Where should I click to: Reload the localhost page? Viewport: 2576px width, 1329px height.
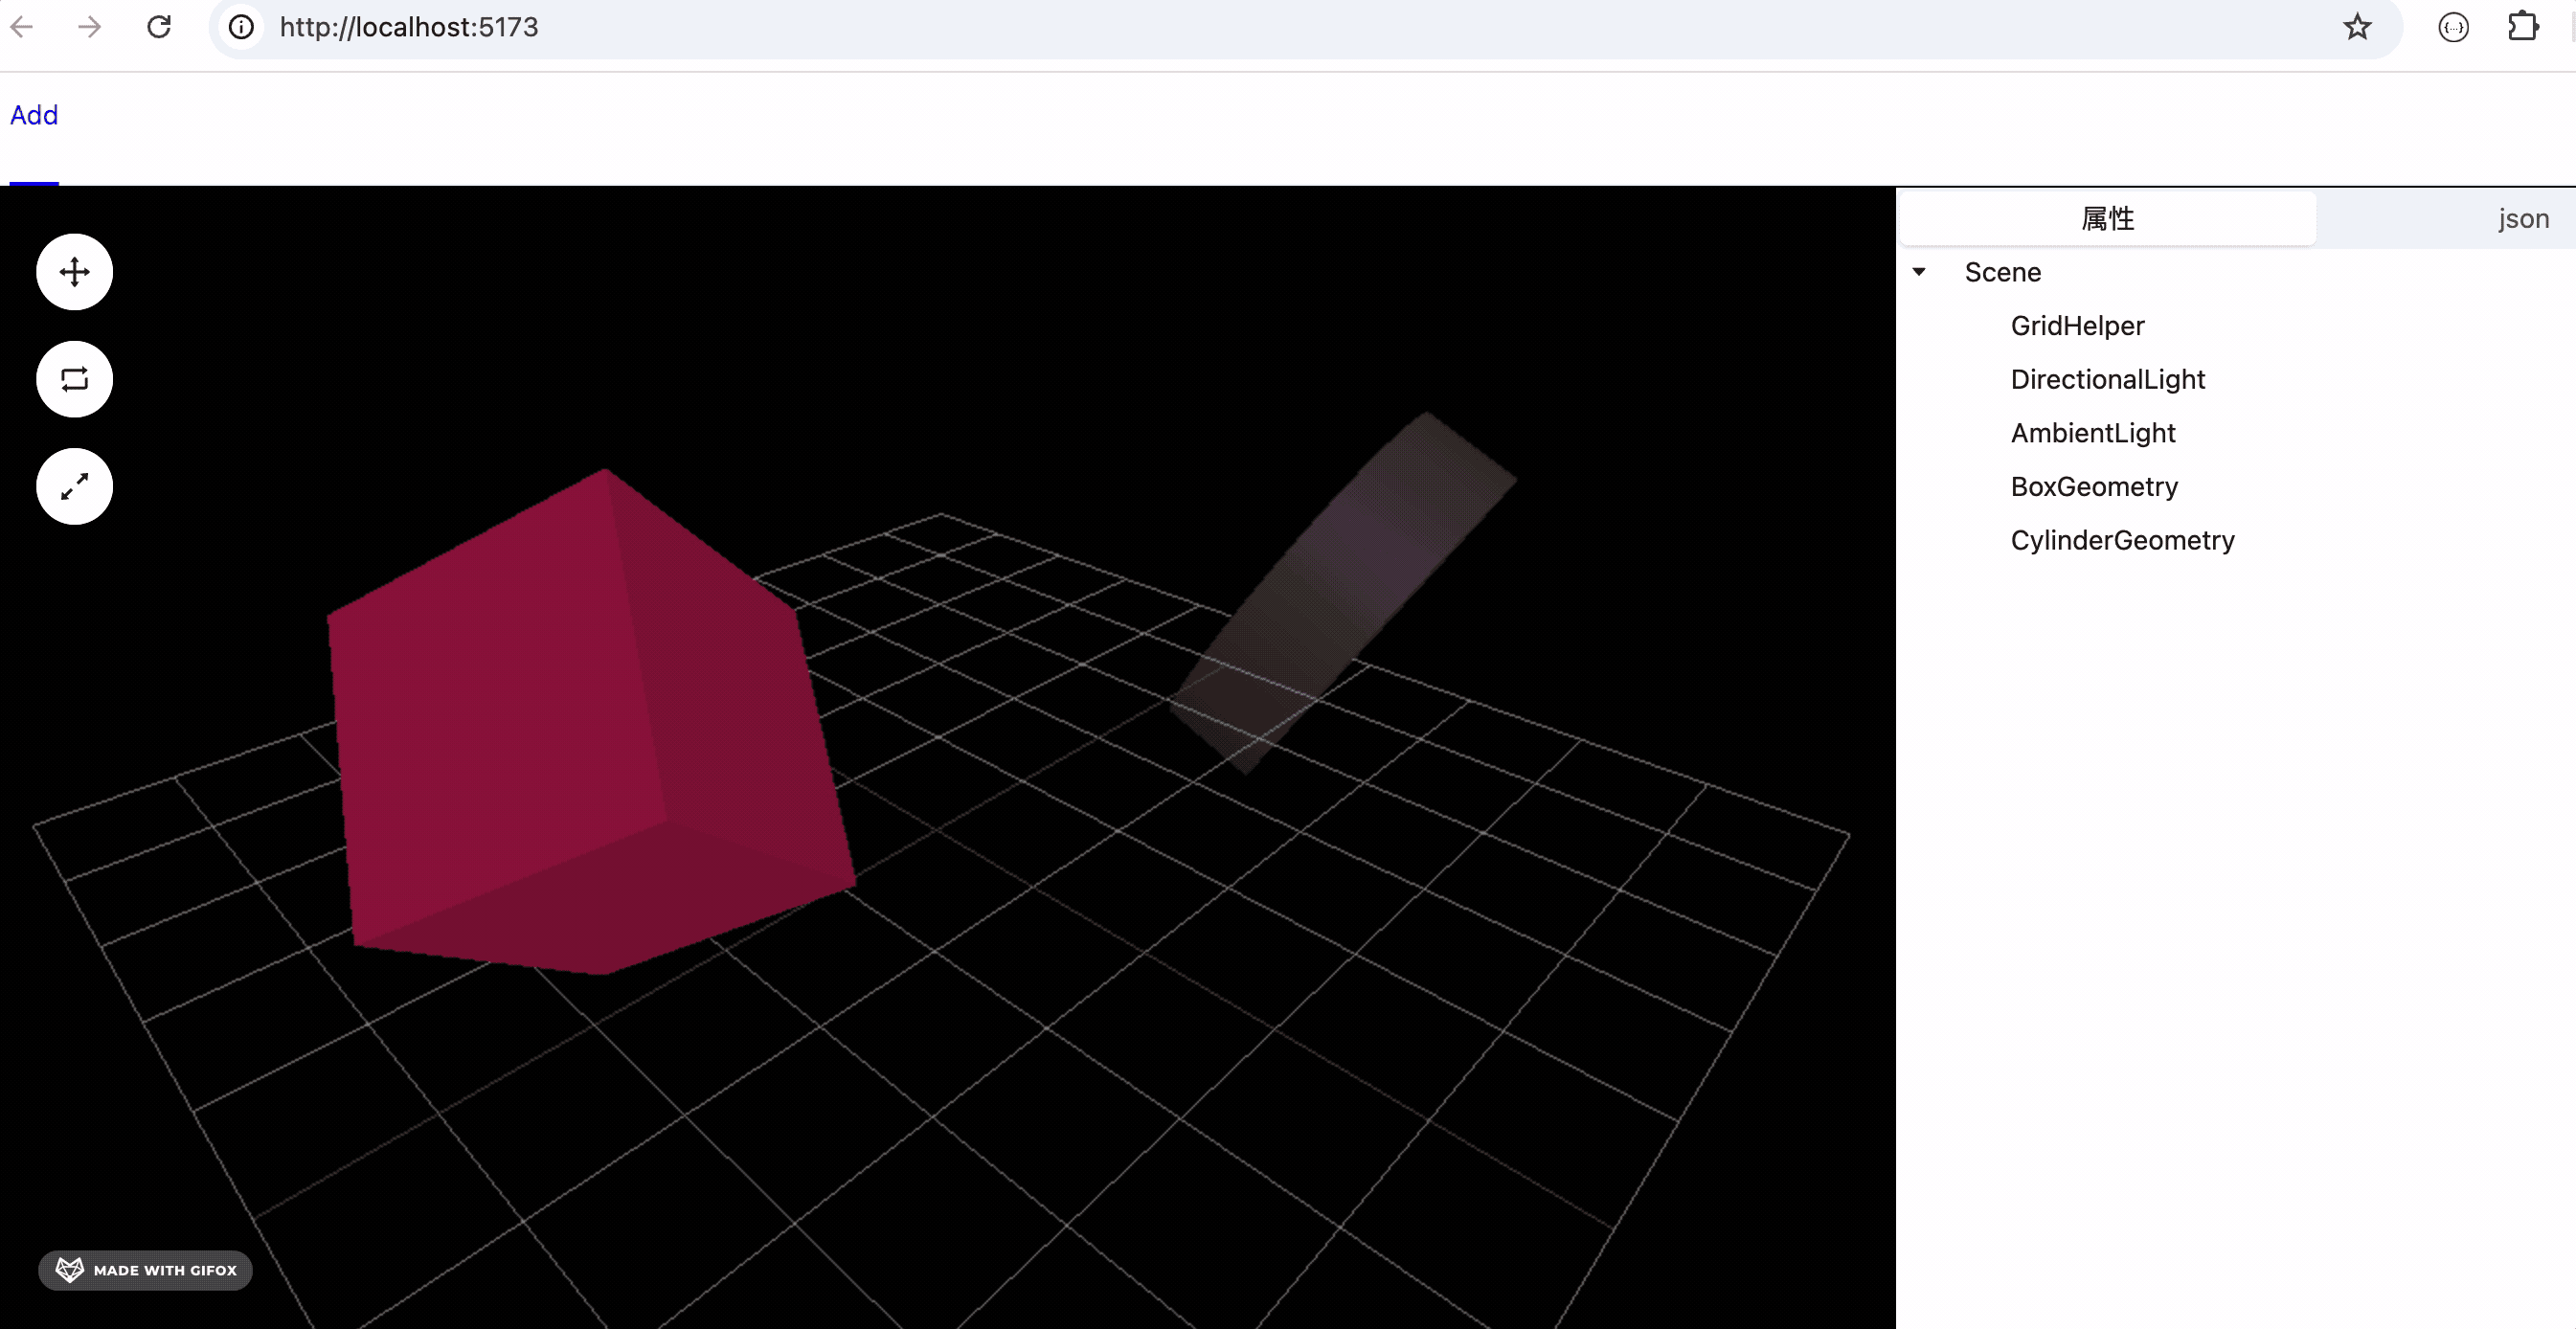pyautogui.click(x=159, y=27)
